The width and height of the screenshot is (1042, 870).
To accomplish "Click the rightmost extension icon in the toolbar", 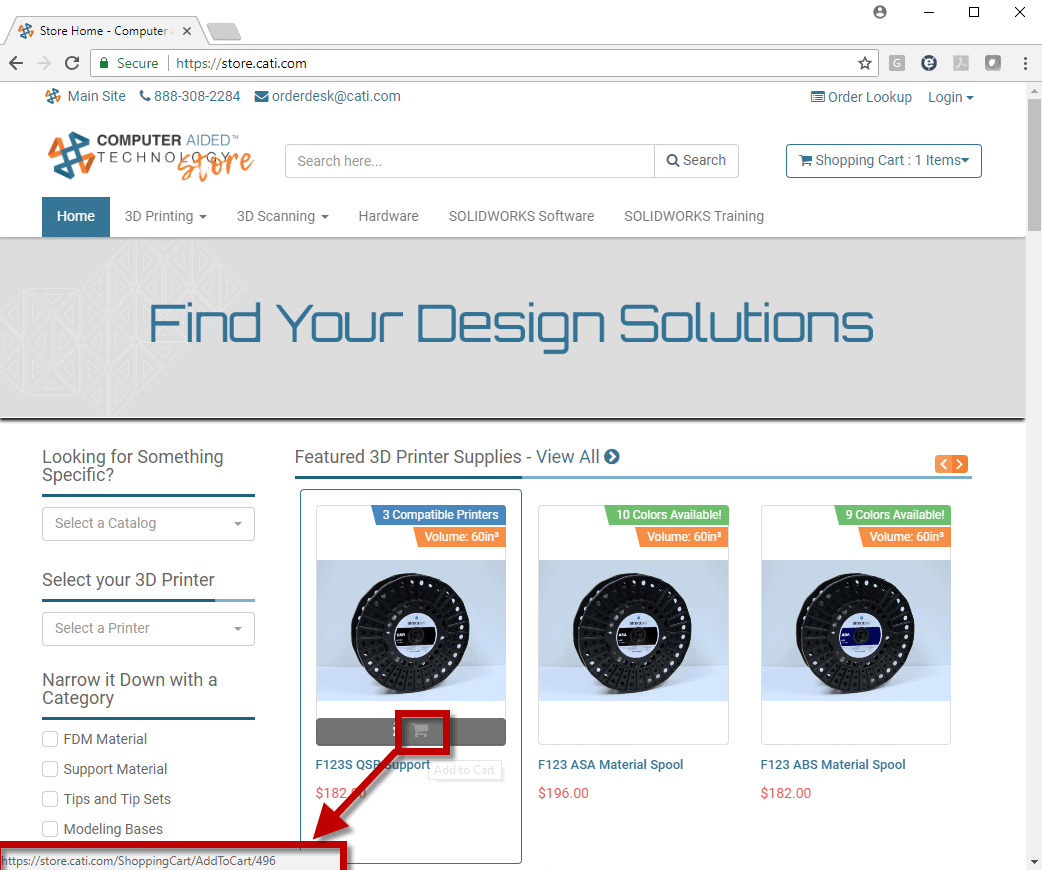I will [993, 63].
